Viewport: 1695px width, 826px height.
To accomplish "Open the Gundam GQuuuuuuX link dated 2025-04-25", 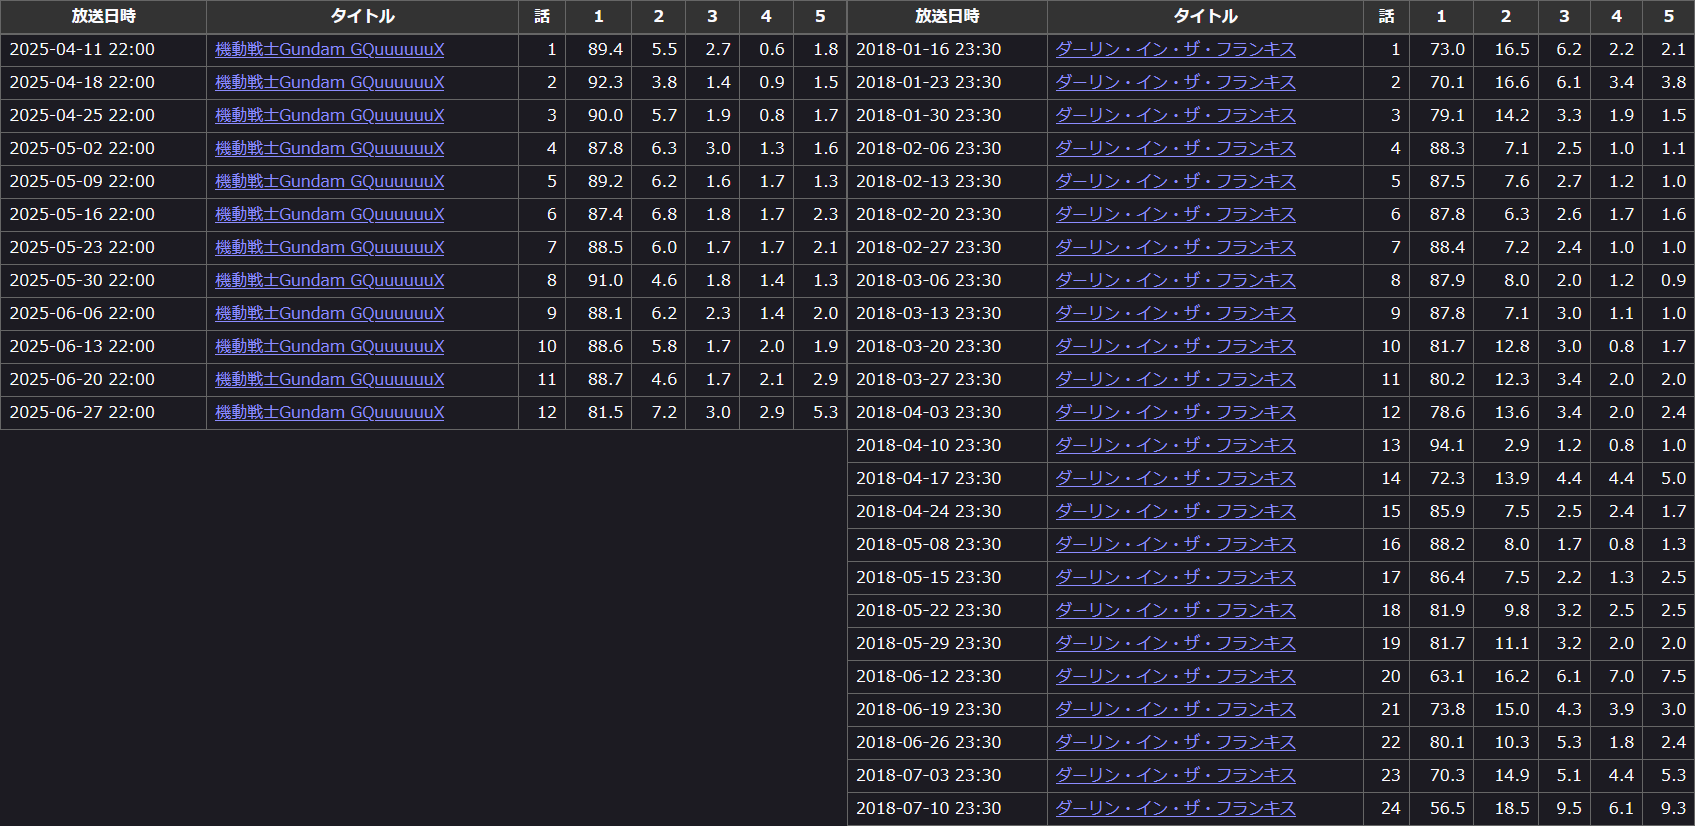I will (x=329, y=115).
